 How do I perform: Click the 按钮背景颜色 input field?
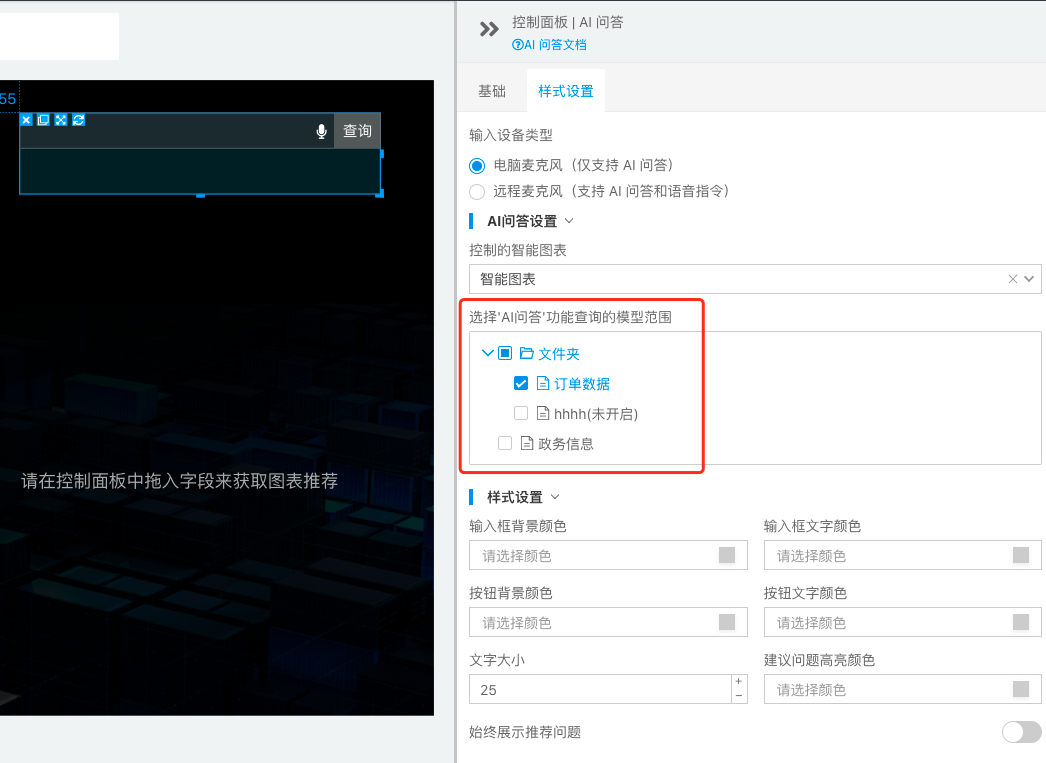tap(608, 622)
